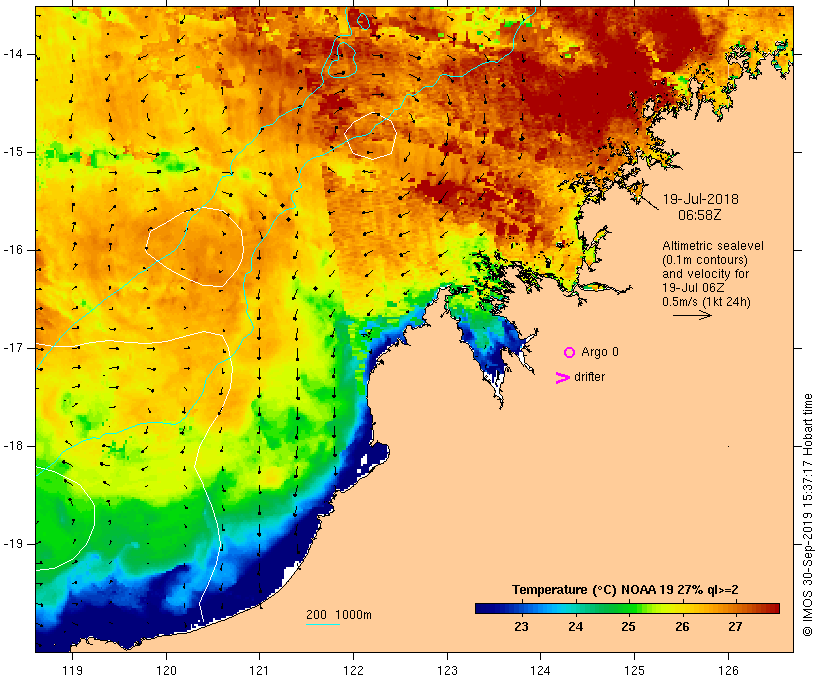
Task: Click the temperature colorbar near 27
Action: coord(735,608)
